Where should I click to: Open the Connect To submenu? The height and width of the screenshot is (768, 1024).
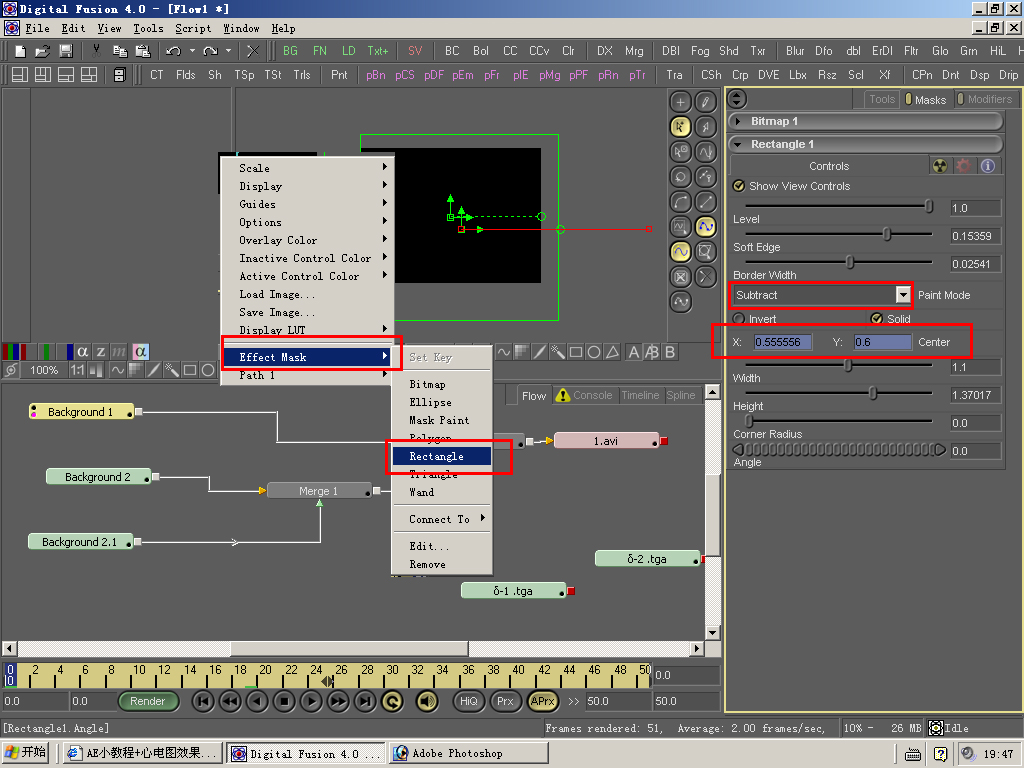coord(441,519)
